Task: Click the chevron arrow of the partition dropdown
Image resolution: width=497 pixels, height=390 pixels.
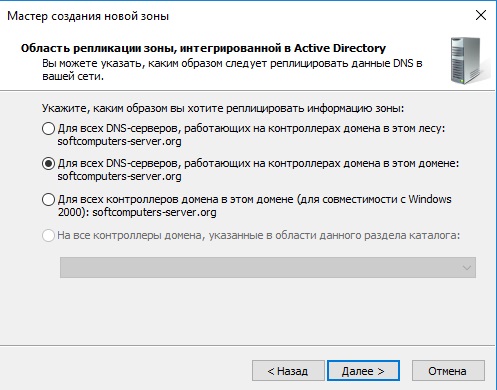Action: [467, 268]
